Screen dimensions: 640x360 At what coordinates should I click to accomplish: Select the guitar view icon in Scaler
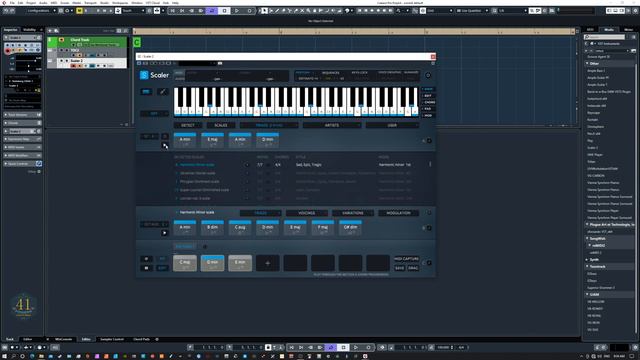click(x=162, y=91)
